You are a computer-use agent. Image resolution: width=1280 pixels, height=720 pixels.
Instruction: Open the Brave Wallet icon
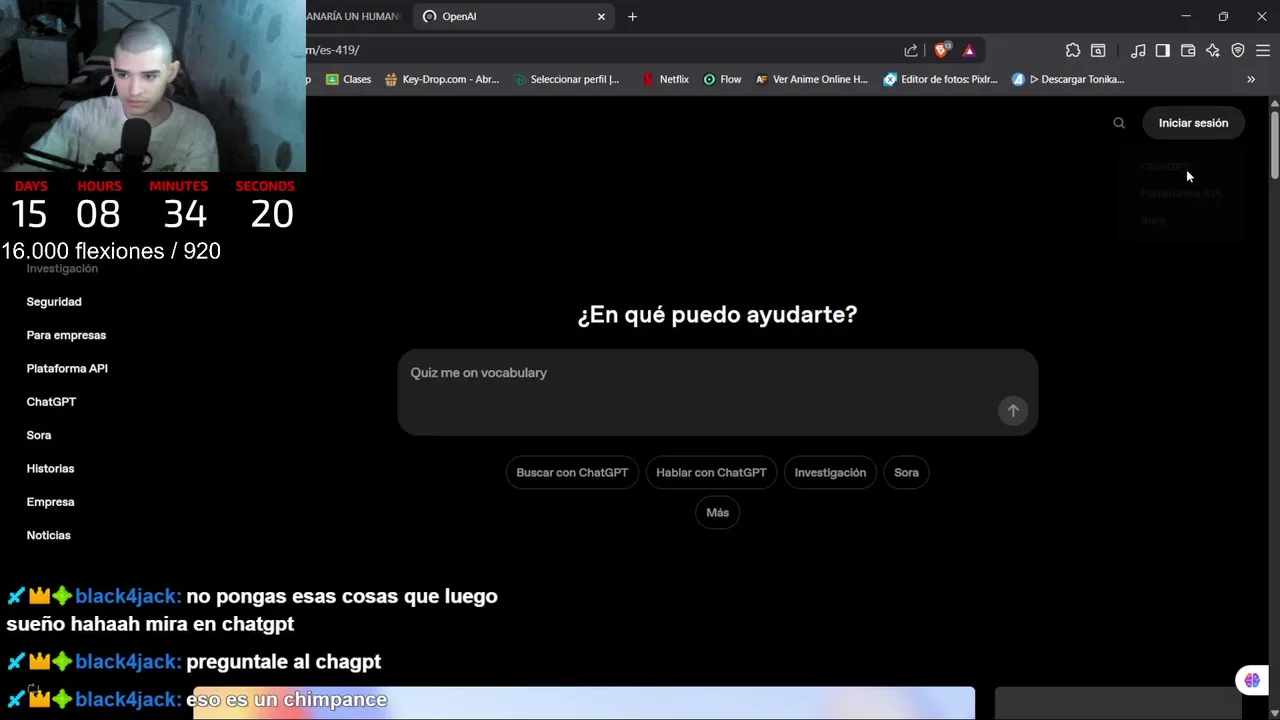1188,50
